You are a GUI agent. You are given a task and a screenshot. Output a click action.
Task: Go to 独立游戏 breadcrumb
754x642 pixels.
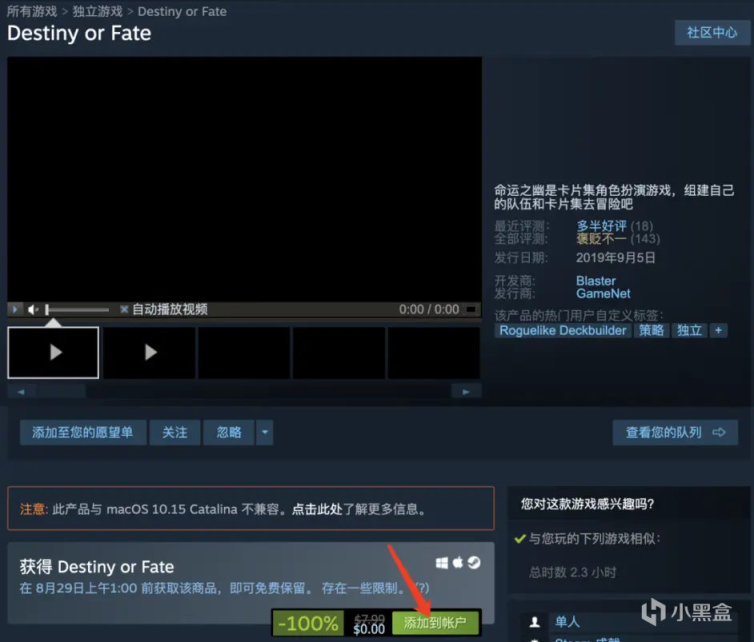[98, 11]
